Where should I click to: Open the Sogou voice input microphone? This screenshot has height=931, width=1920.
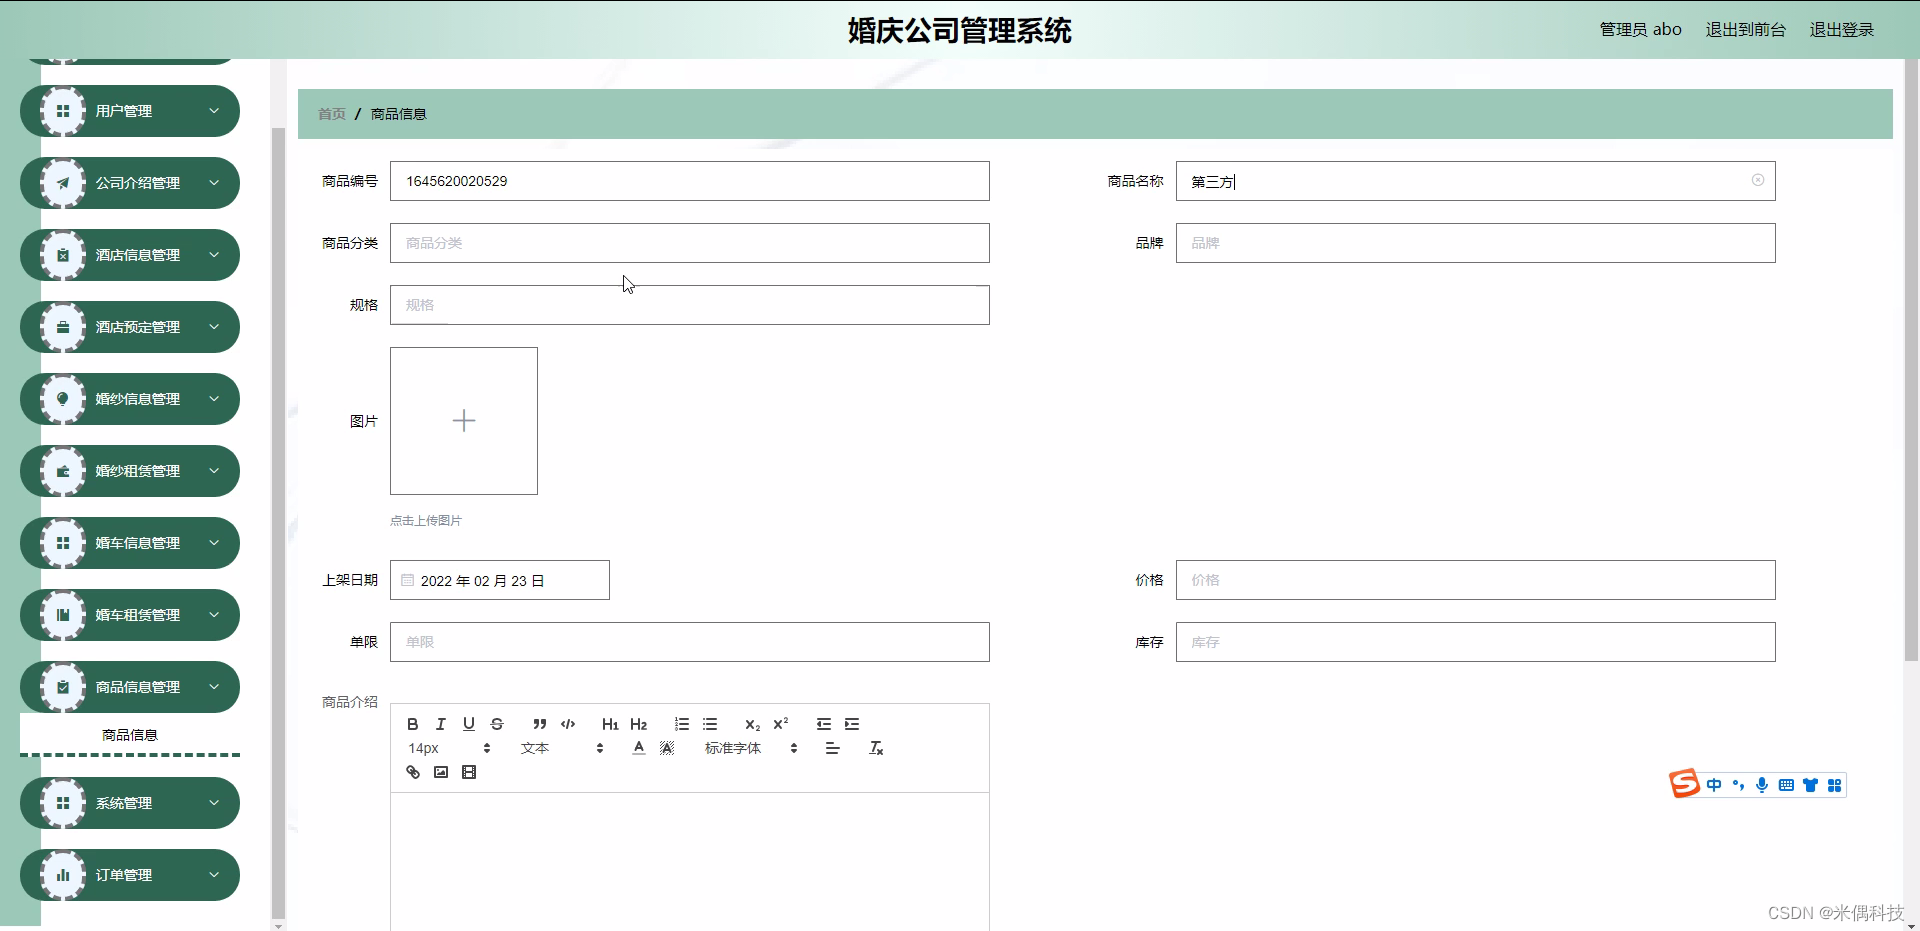1762,786
